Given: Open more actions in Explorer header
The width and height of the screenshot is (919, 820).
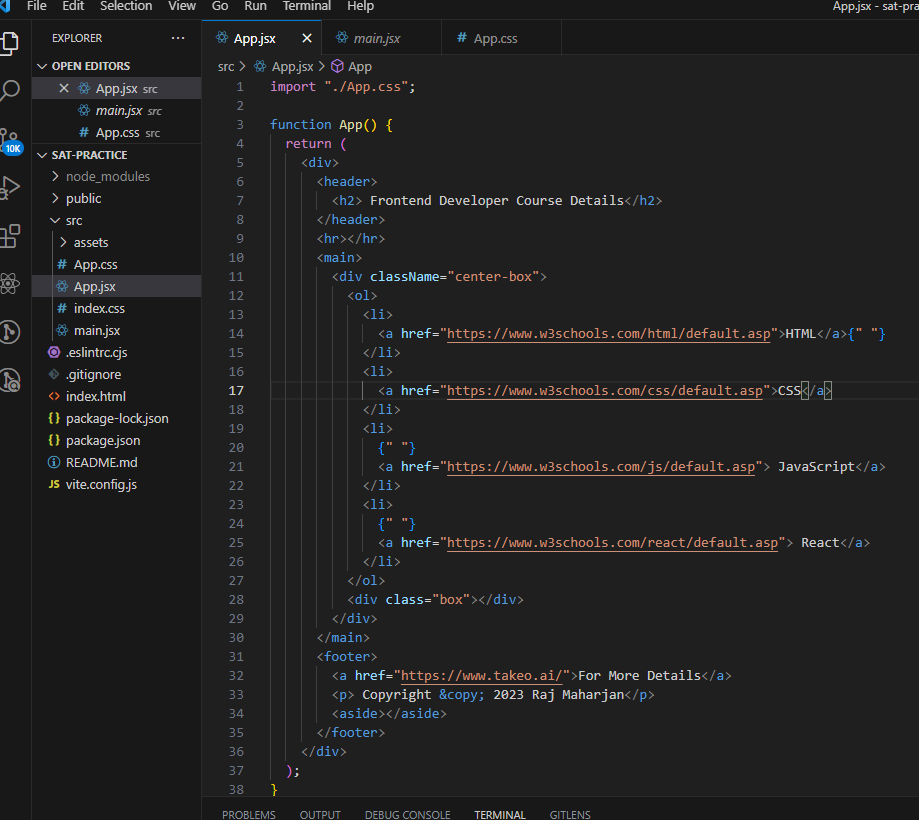Looking at the screenshot, I should tap(178, 38).
